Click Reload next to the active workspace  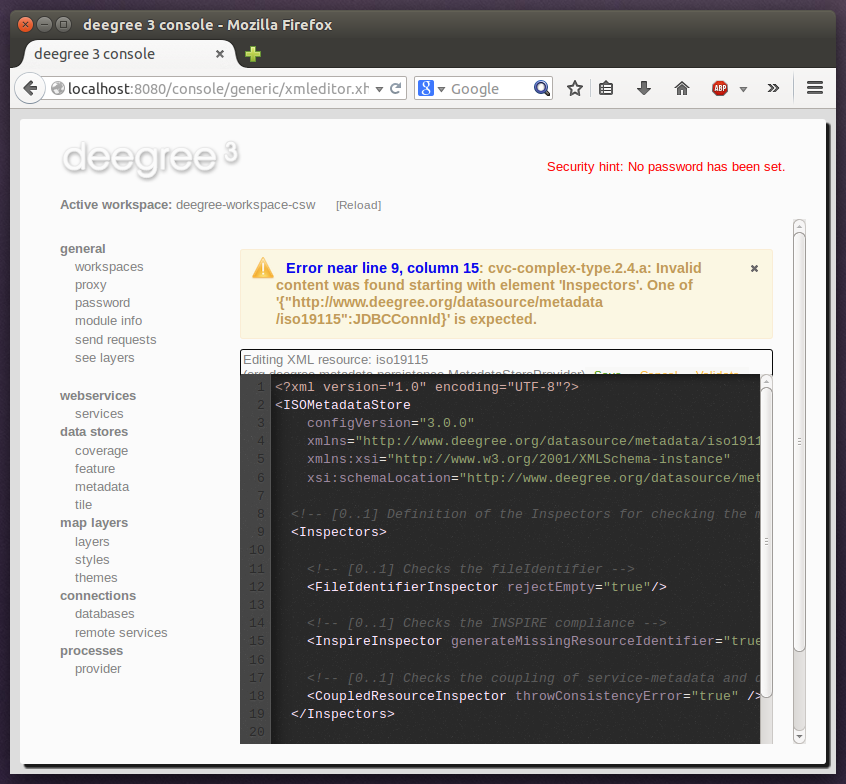tap(358, 205)
